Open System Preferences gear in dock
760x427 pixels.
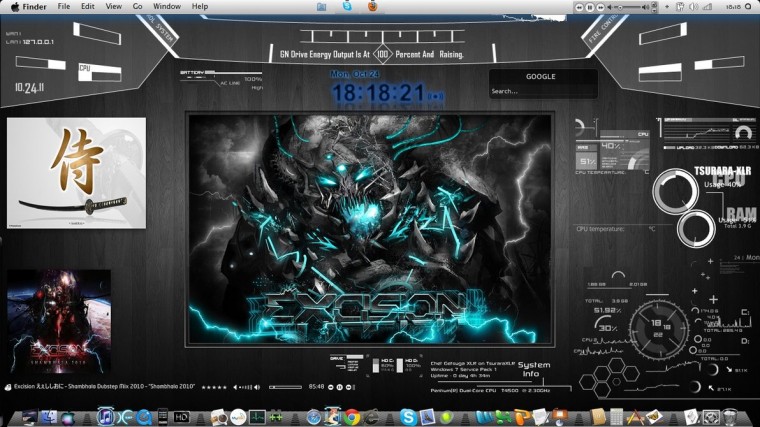point(711,417)
